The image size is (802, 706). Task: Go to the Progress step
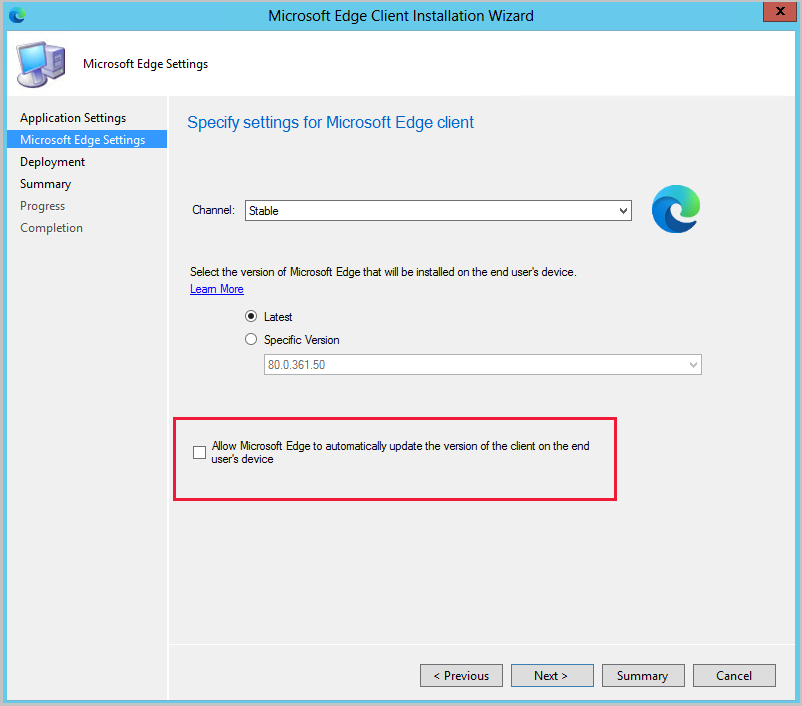[x=42, y=205]
